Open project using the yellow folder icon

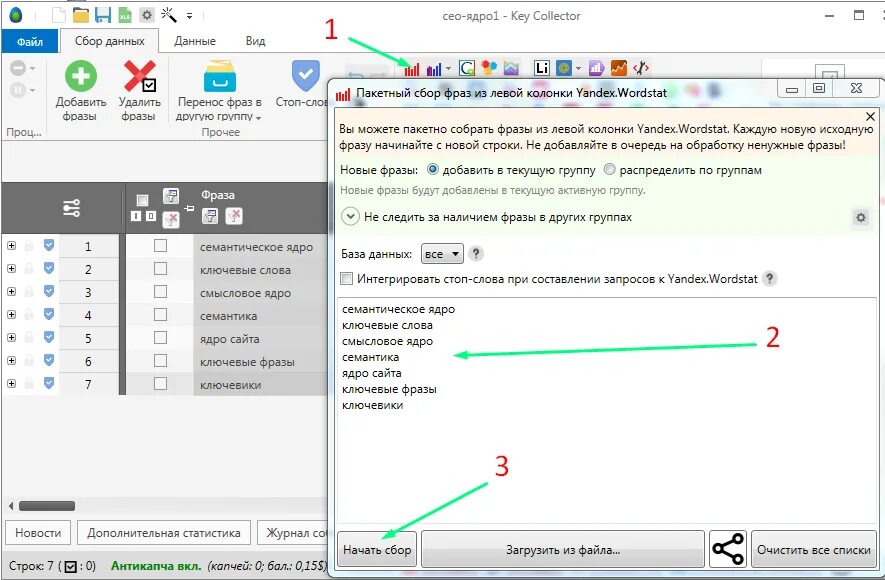coord(81,15)
